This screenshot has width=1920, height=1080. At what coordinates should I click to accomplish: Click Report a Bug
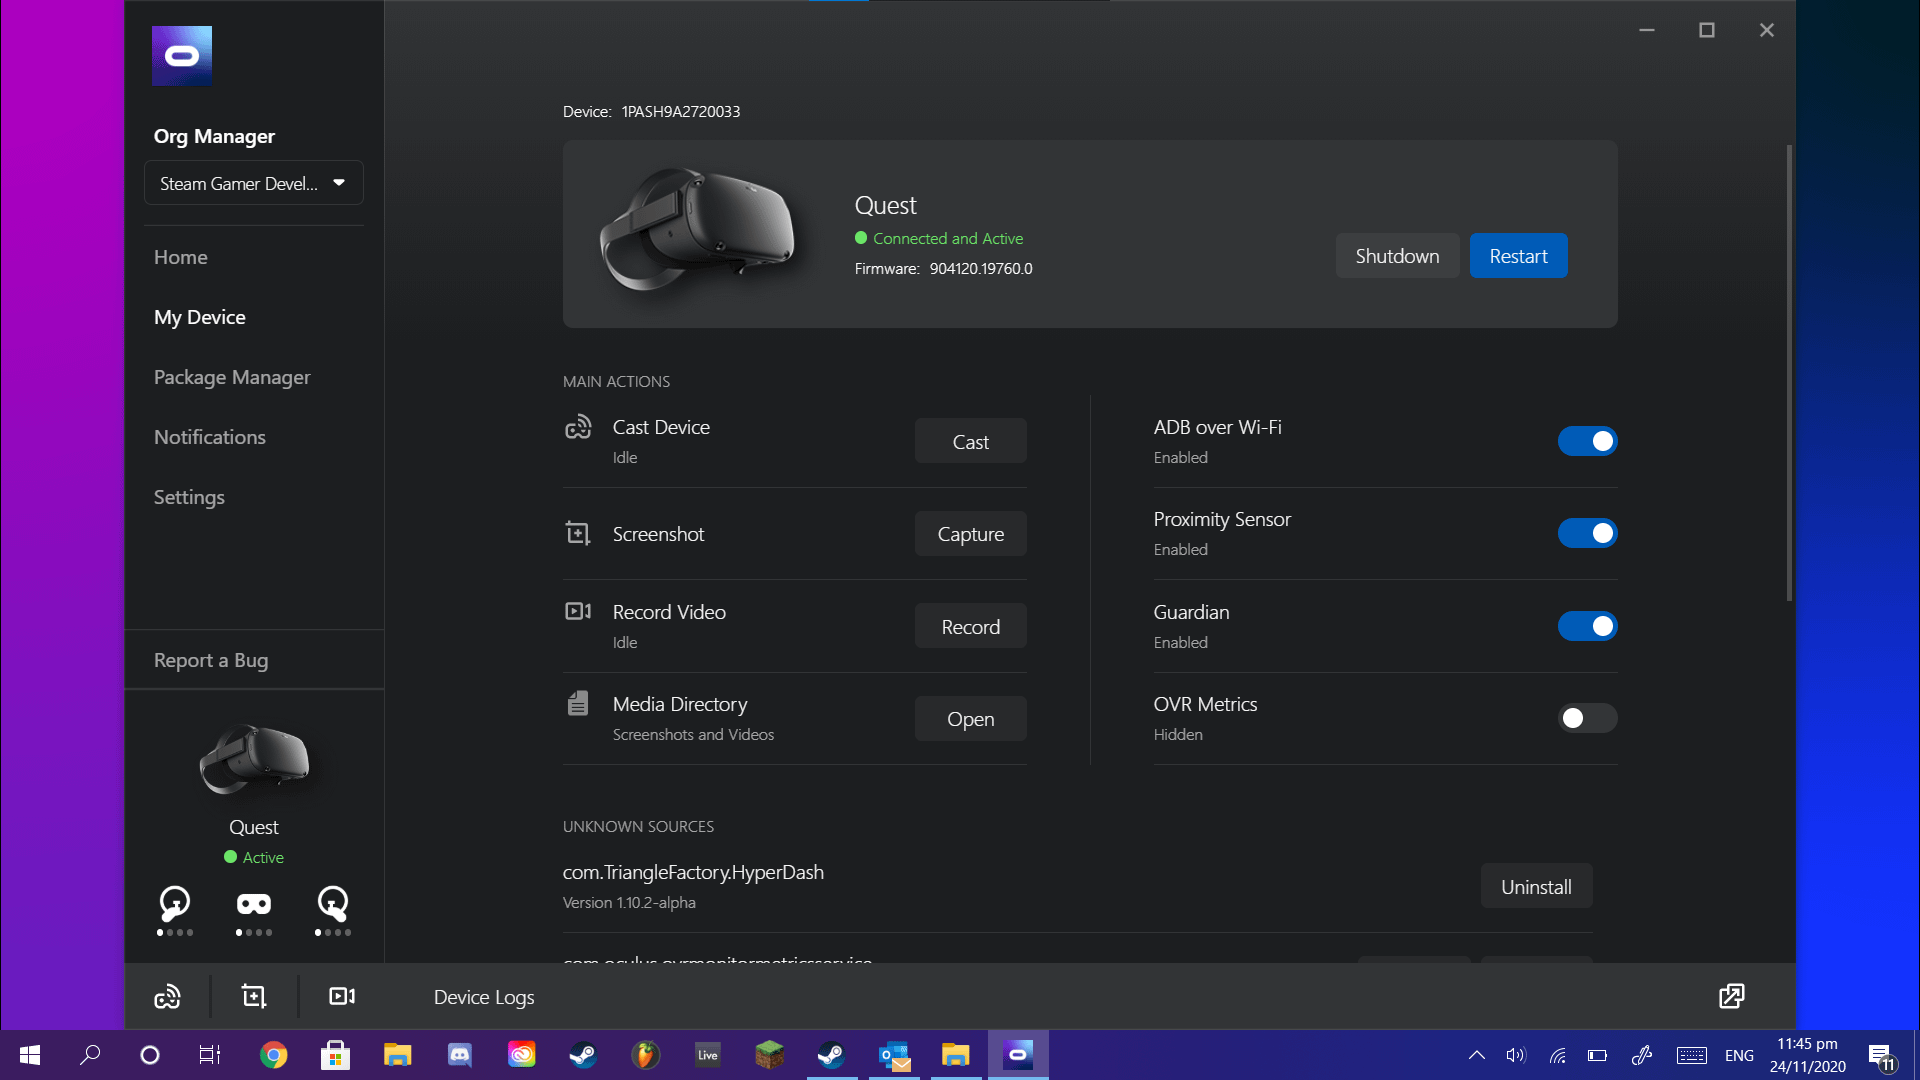pos(211,660)
